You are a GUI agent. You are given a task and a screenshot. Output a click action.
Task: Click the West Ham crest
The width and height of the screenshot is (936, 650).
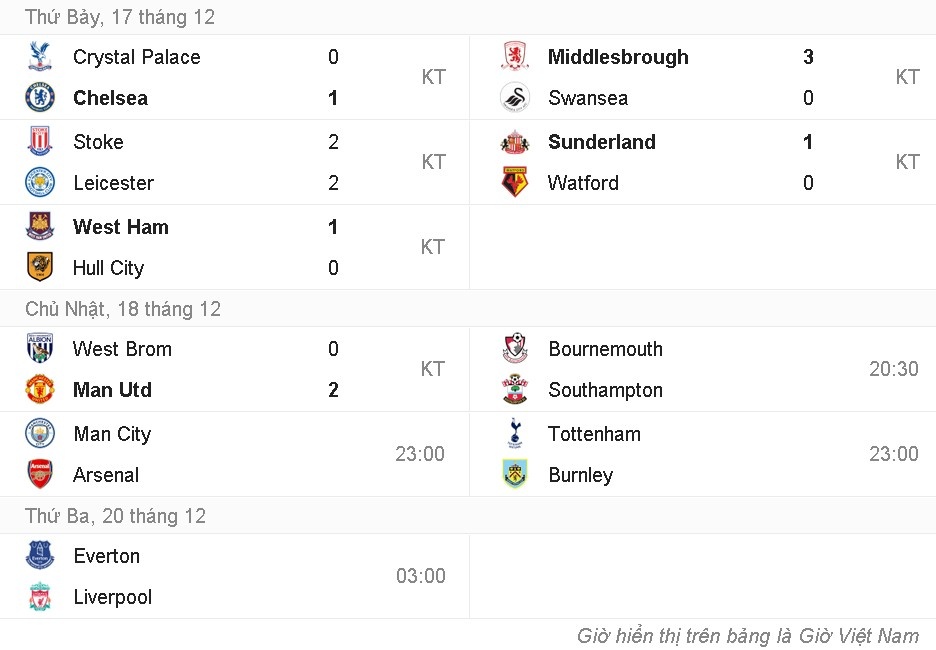point(39,227)
